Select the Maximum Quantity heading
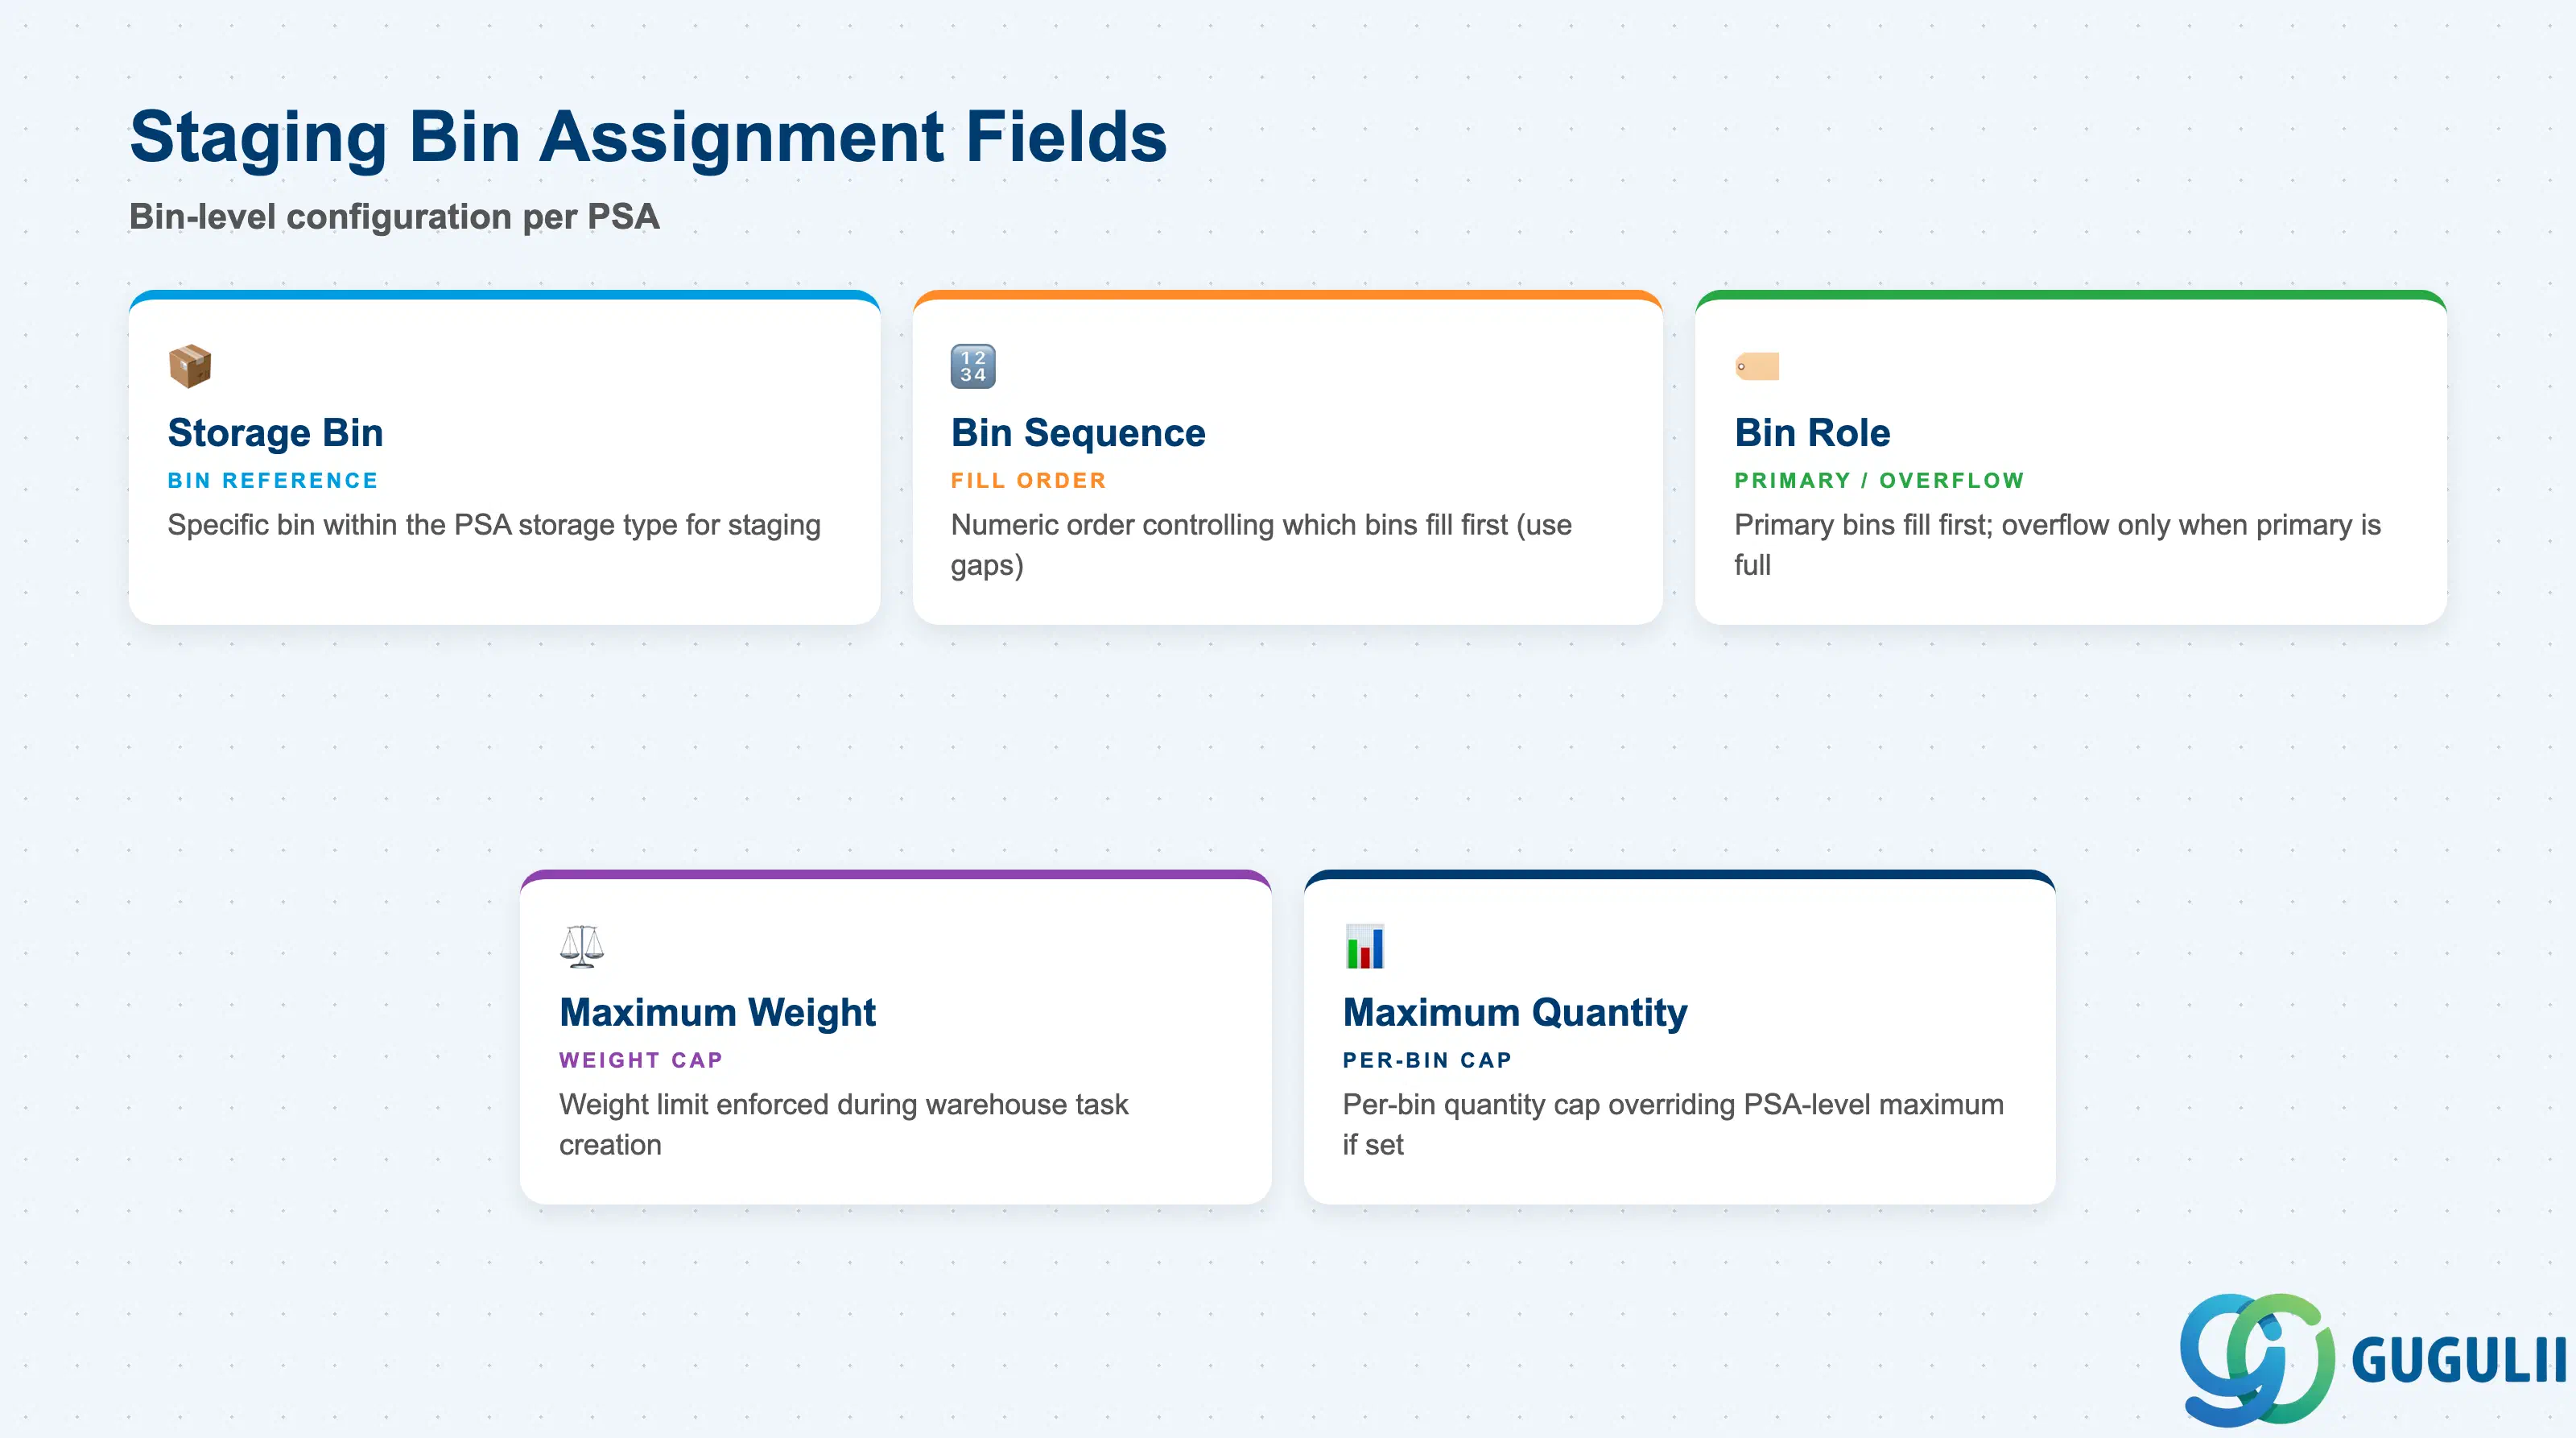This screenshot has width=2576, height=1438. tap(1515, 1013)
